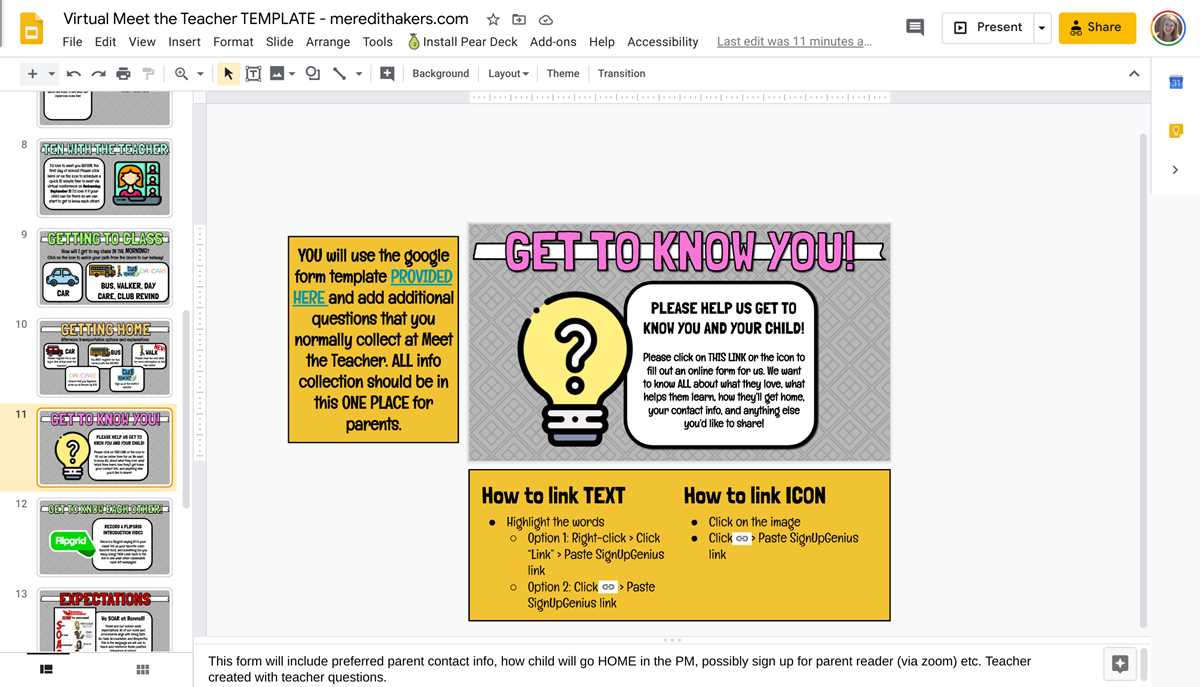Open Present options dropdown arrow

coord(1042,27)
